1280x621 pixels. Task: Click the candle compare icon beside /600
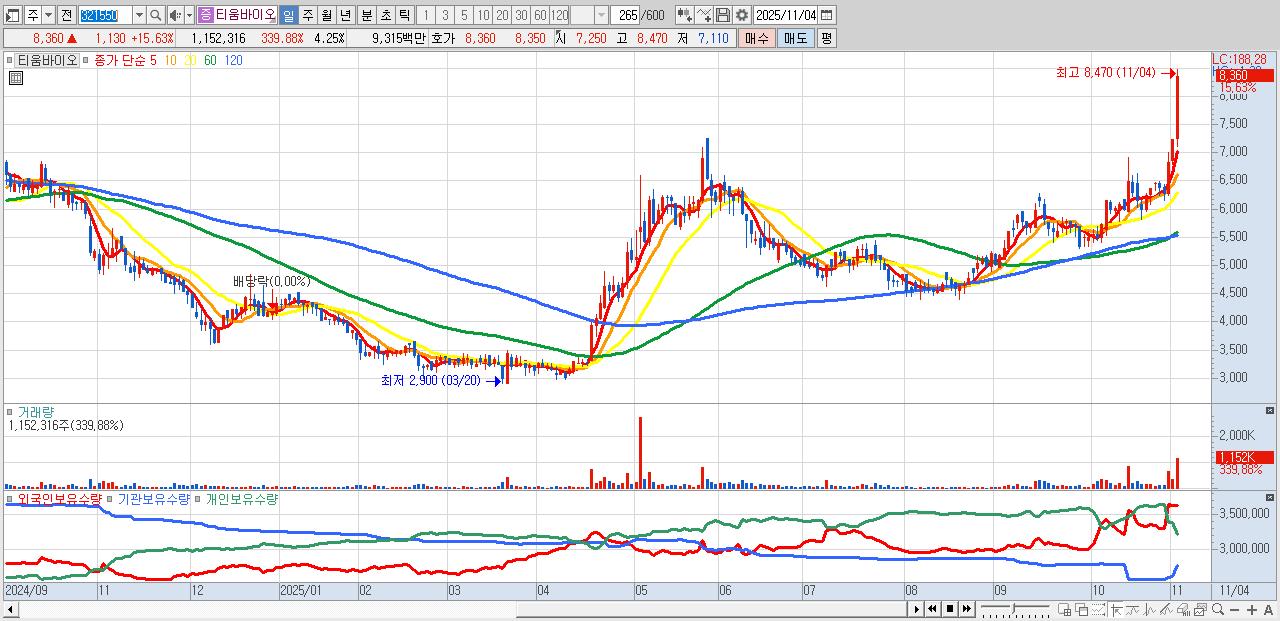pyautogui.click(x=685, y=15)
